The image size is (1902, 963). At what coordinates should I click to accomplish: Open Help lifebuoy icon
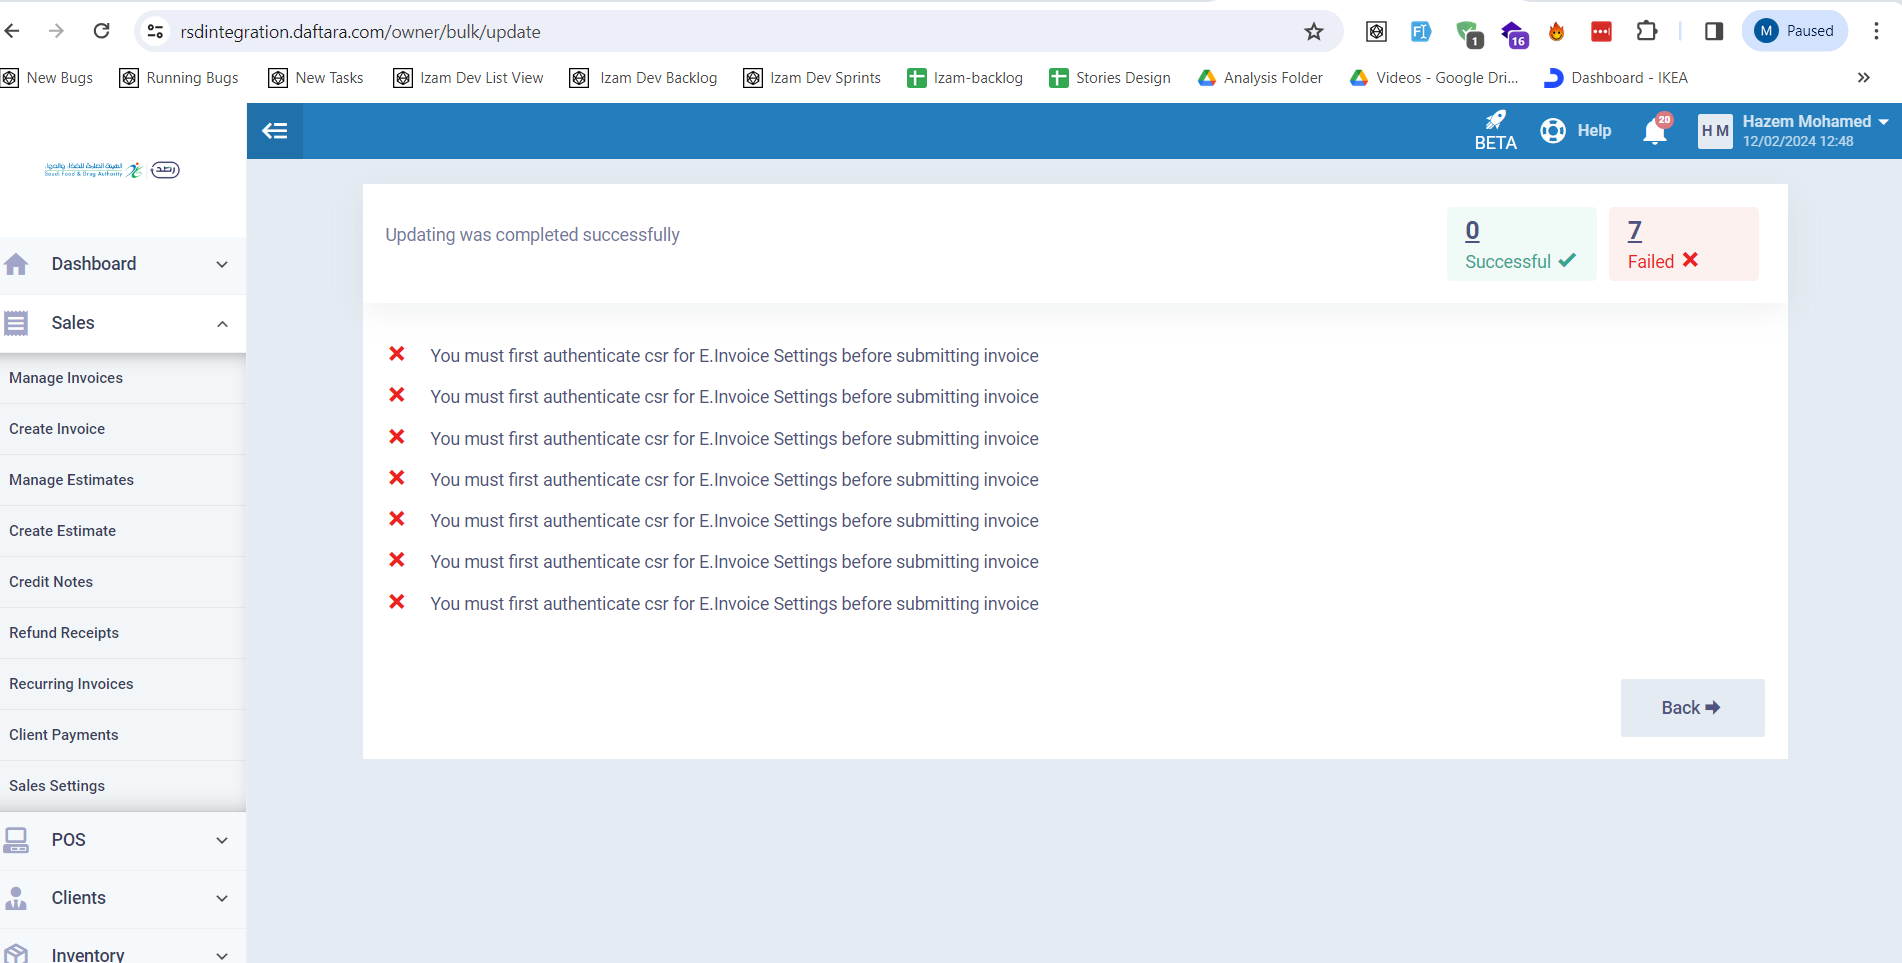click(x=1553, y=131)
